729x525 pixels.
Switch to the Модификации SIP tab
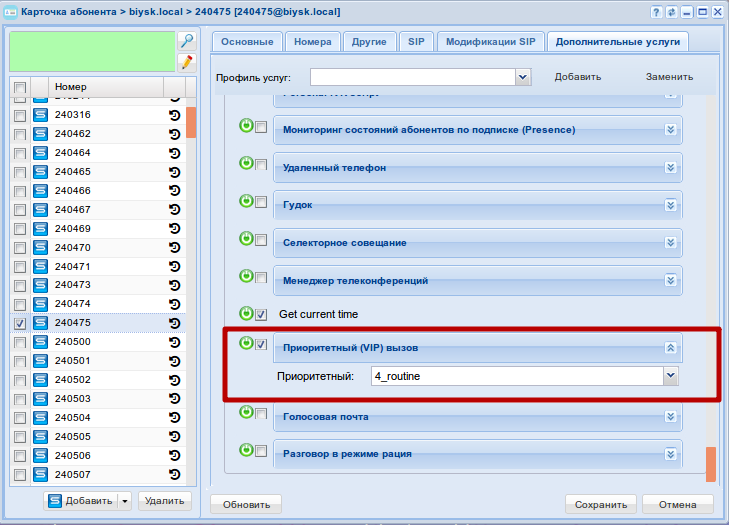pos(491,42)
